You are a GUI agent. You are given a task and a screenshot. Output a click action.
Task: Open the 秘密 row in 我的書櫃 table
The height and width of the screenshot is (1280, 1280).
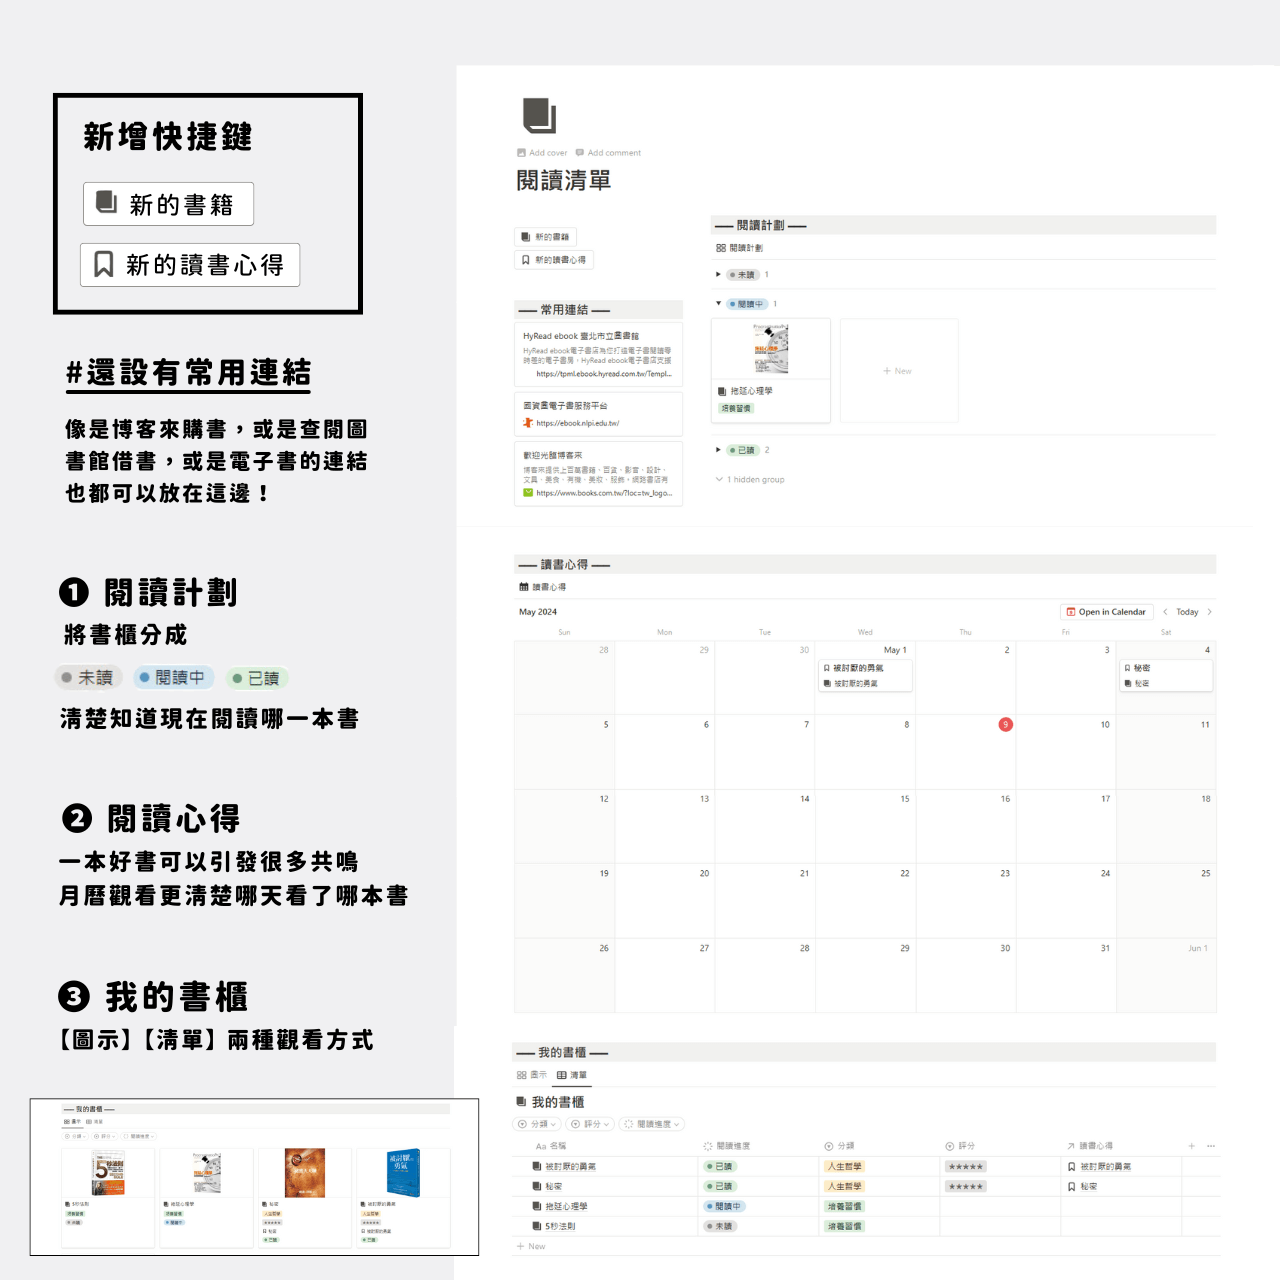(x=548, y=1187)
